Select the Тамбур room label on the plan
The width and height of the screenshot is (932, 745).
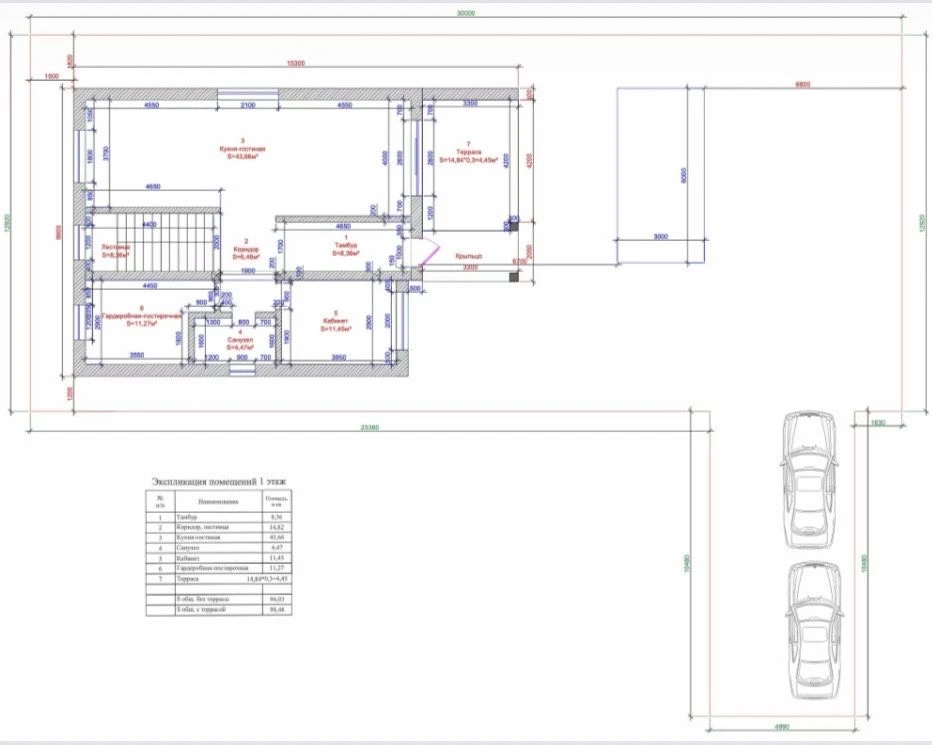(345, 245)
